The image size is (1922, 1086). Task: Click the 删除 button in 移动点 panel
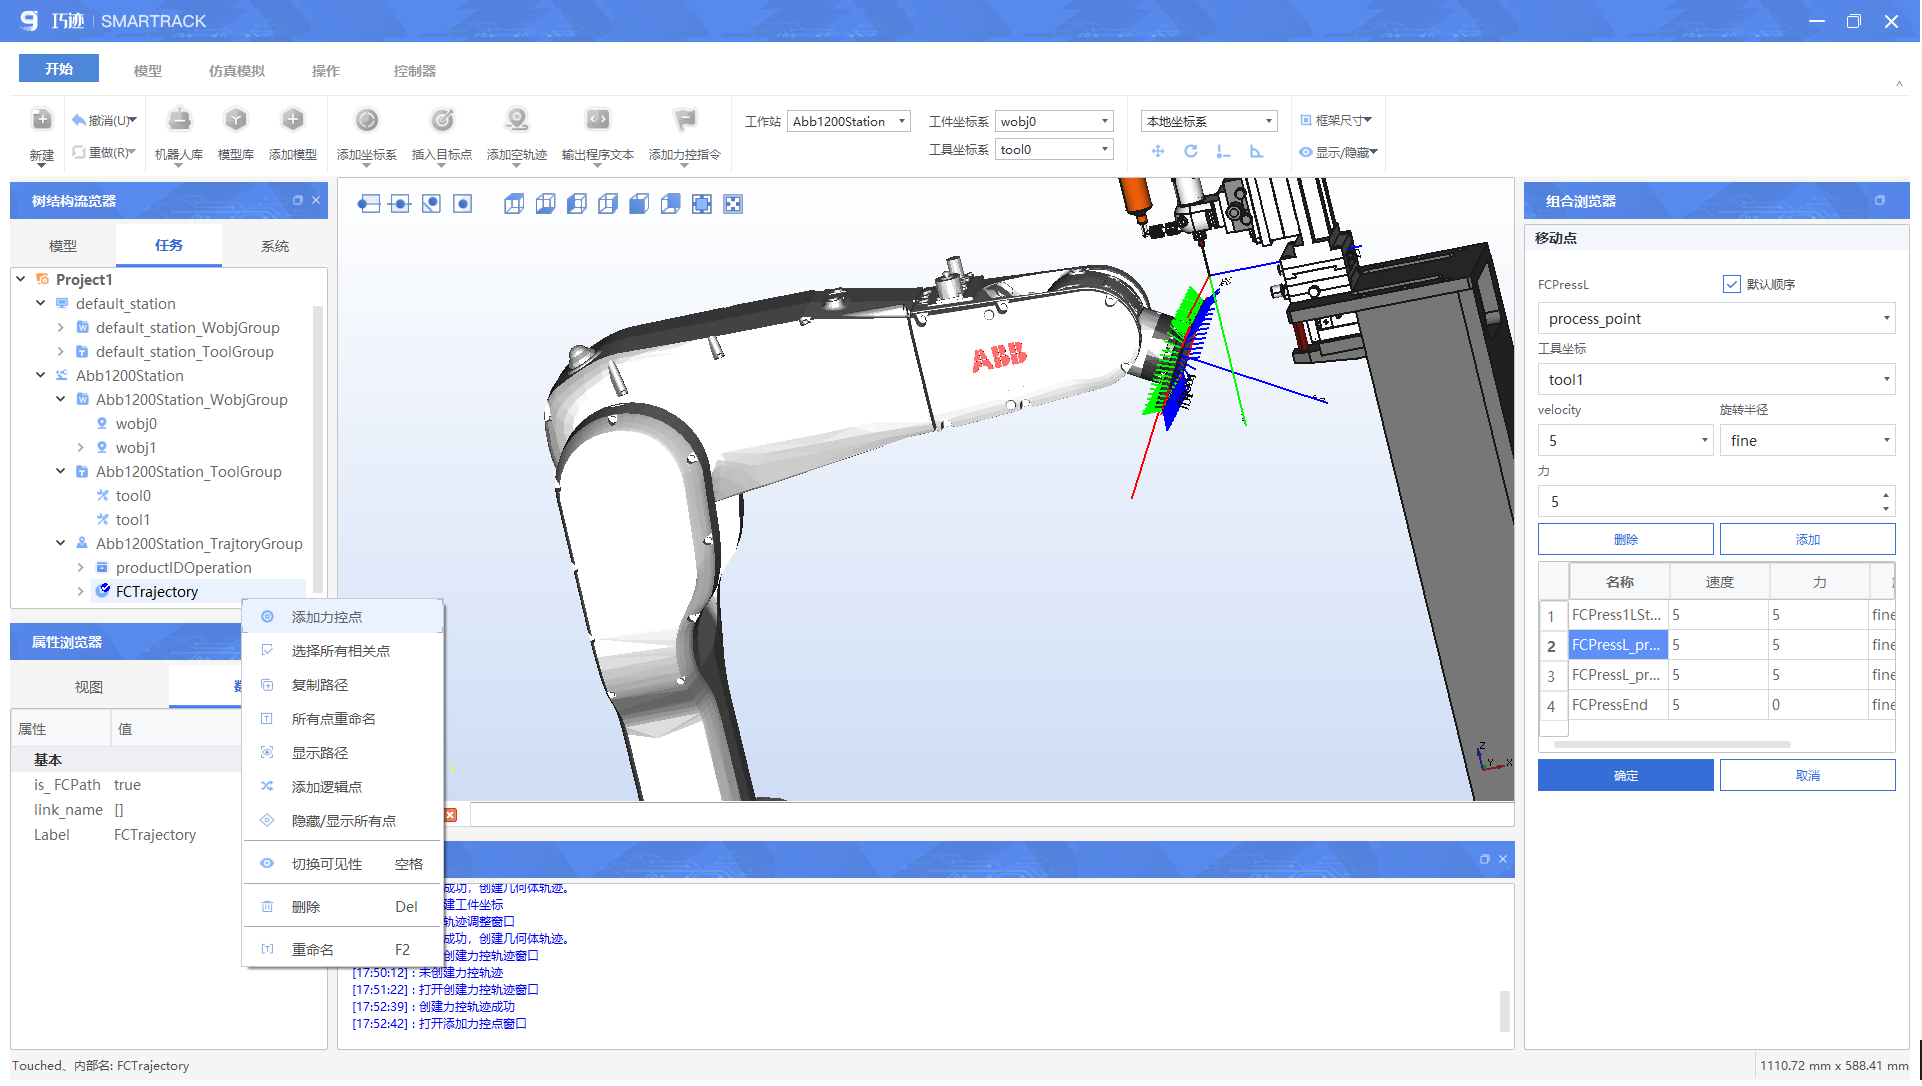pyautogui.click(x=1626, y=539)
